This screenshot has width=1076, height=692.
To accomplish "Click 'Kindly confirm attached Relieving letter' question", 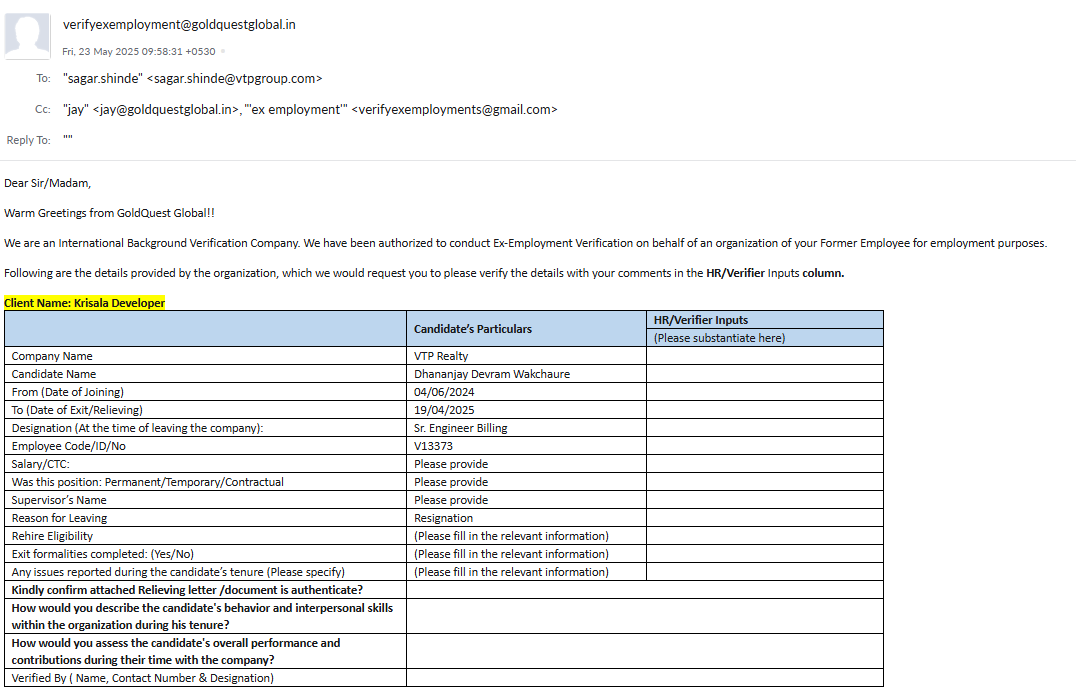I will (x=187, y=590).
